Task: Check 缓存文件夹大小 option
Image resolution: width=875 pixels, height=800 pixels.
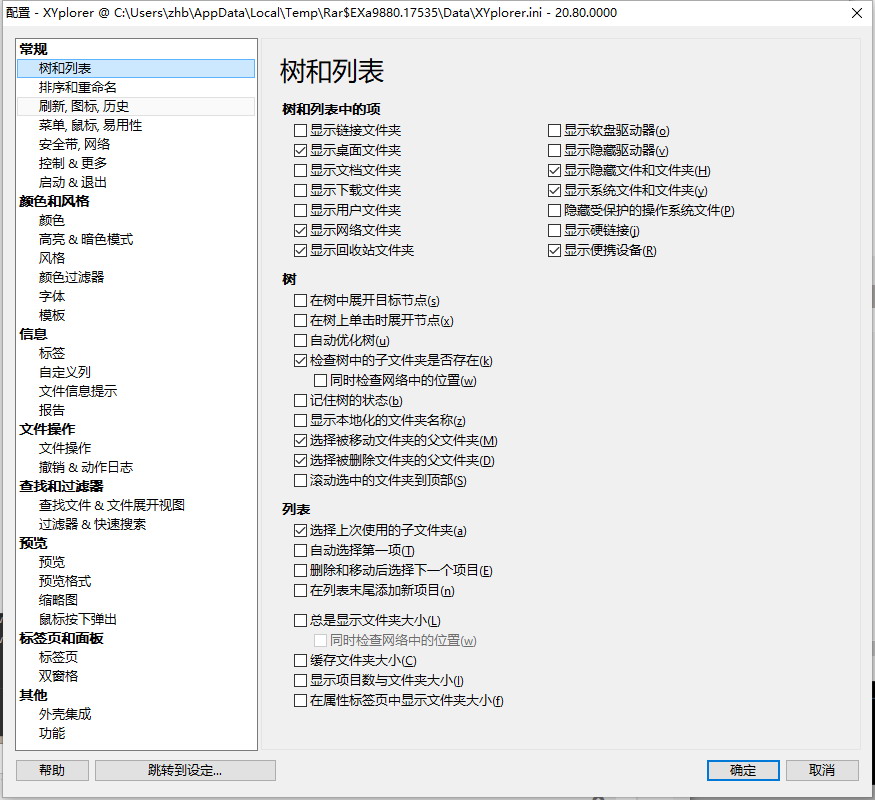Action: 301,660
